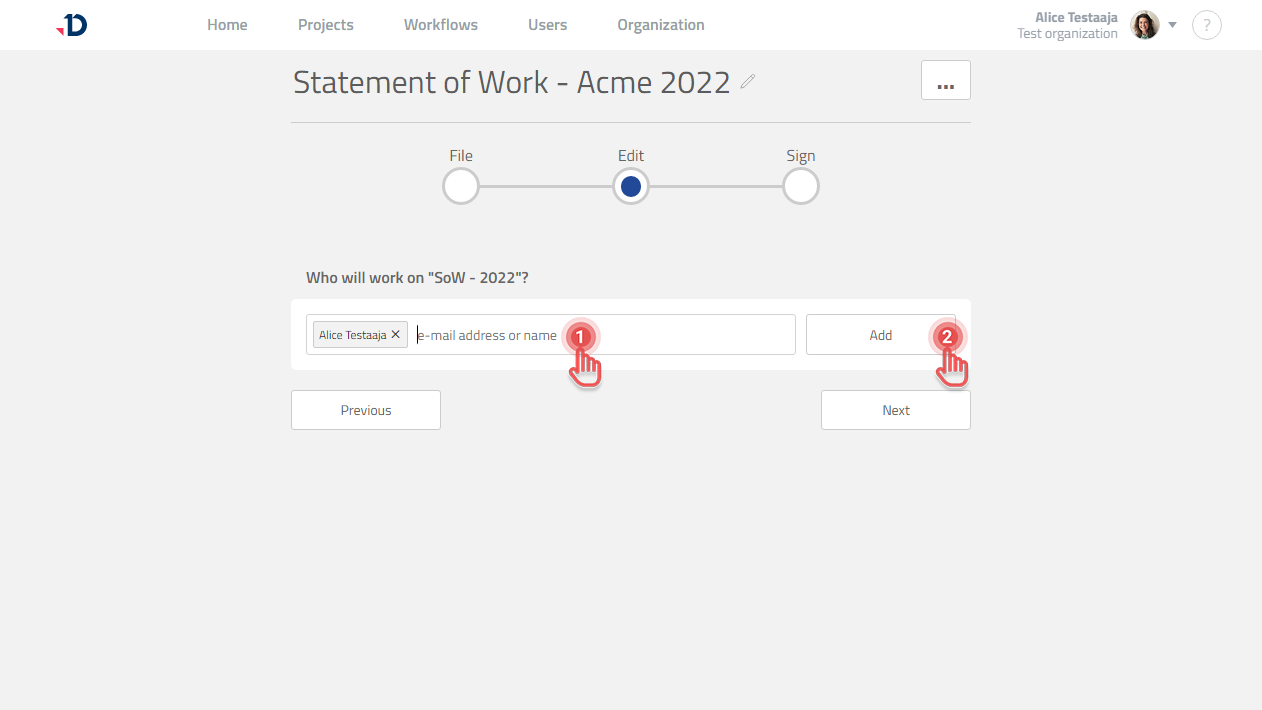Open the help question mark icon
The height and width of the screenshot is (710, 1262).
pyautogui.click(x=1206, y=25)
